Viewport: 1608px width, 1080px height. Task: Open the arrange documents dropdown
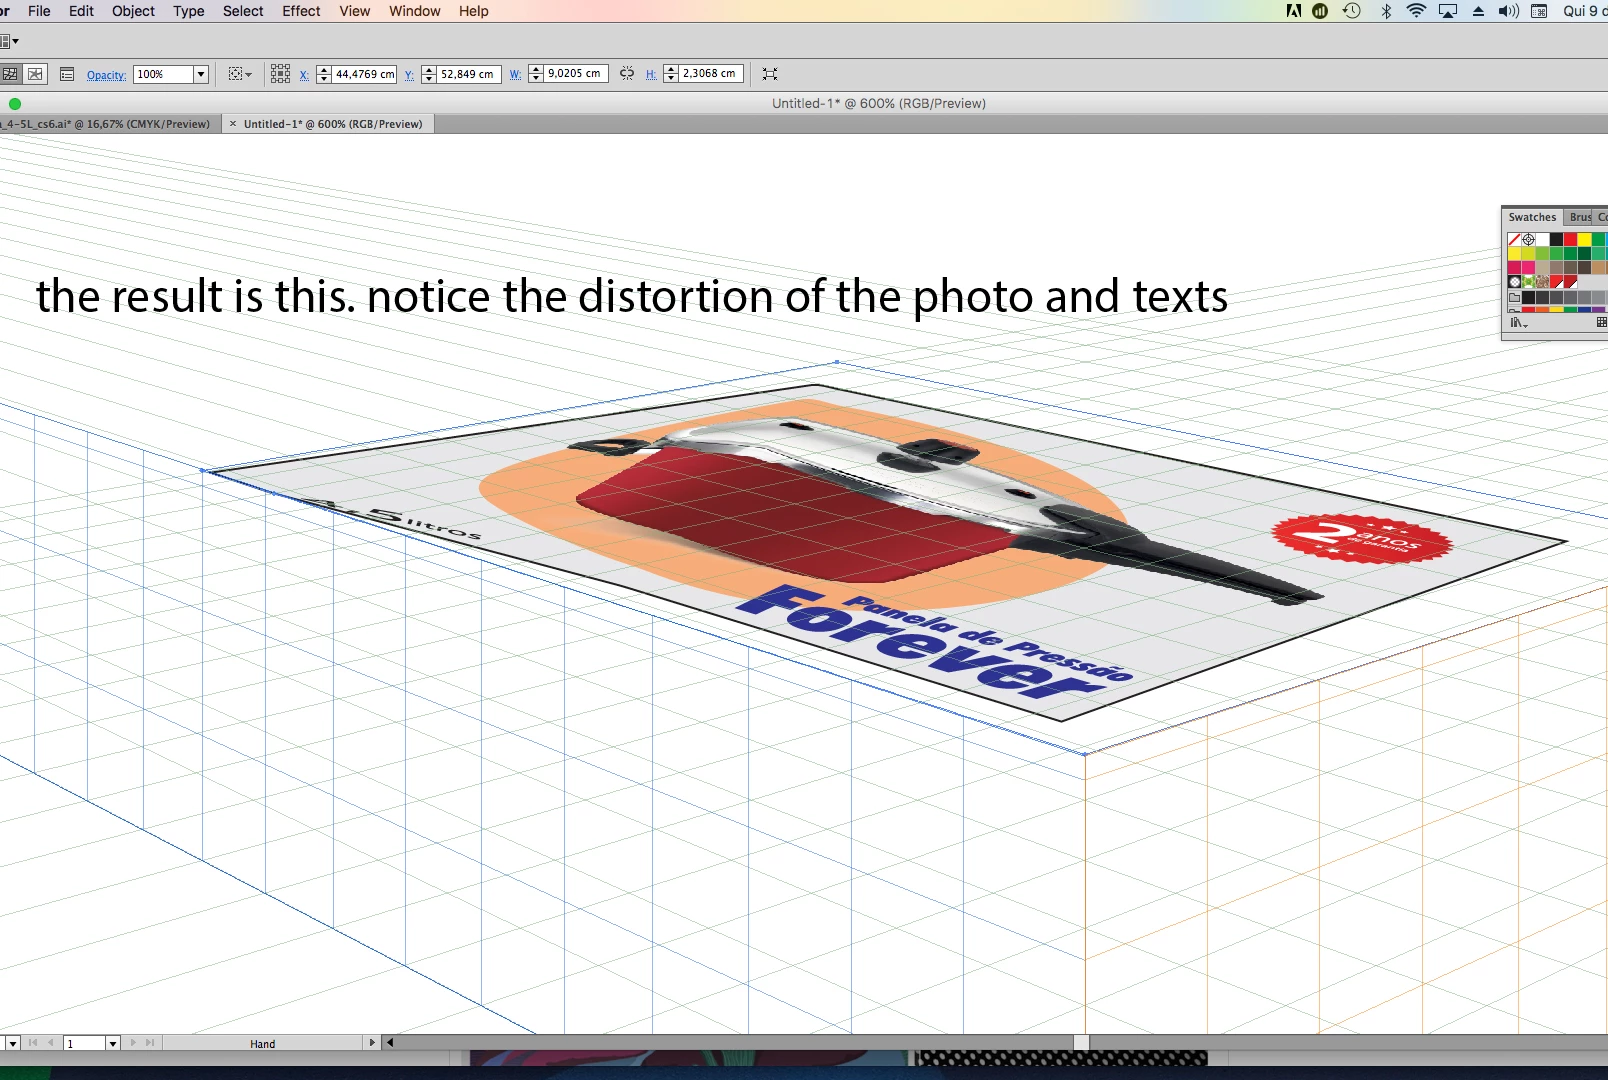pos(10,41)
